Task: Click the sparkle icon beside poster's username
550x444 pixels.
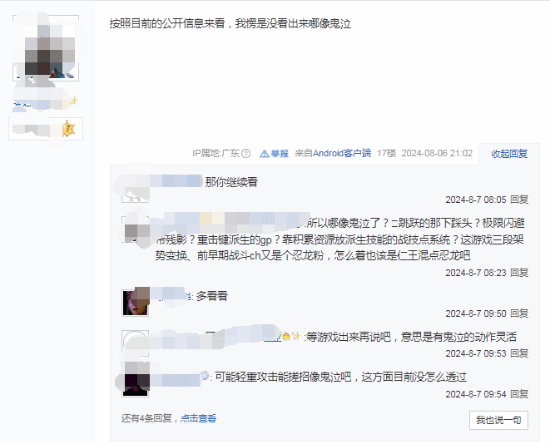Action: (74, 101)
